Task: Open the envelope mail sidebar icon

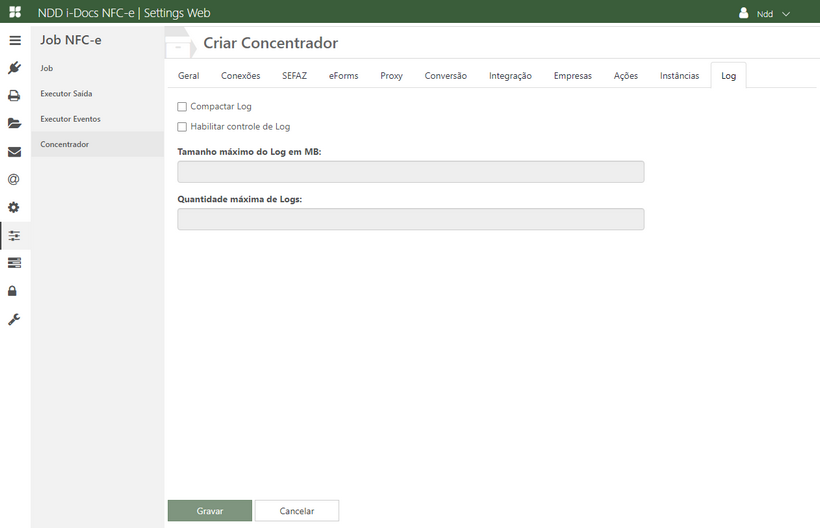Action: pyautogui.click(x=14, y=152)
